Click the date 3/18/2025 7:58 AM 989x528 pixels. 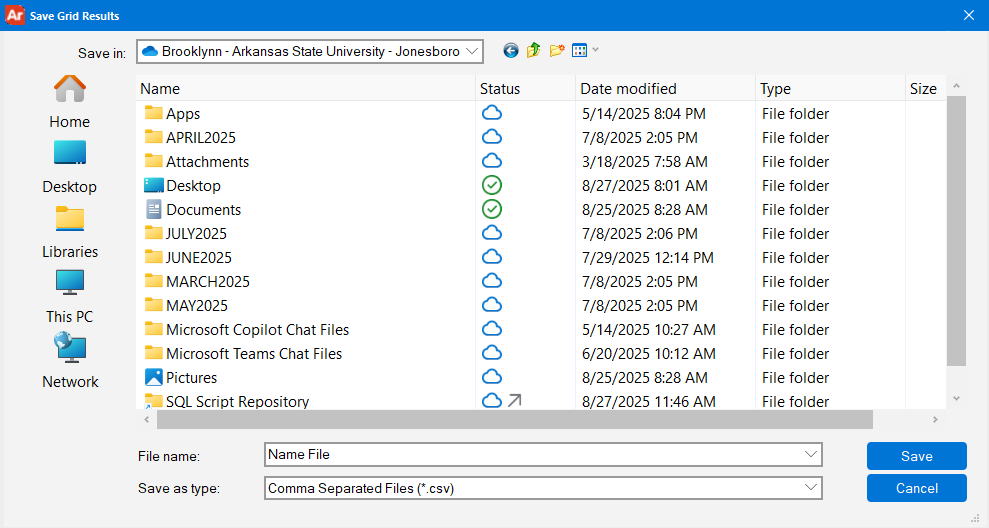[645, 161]
